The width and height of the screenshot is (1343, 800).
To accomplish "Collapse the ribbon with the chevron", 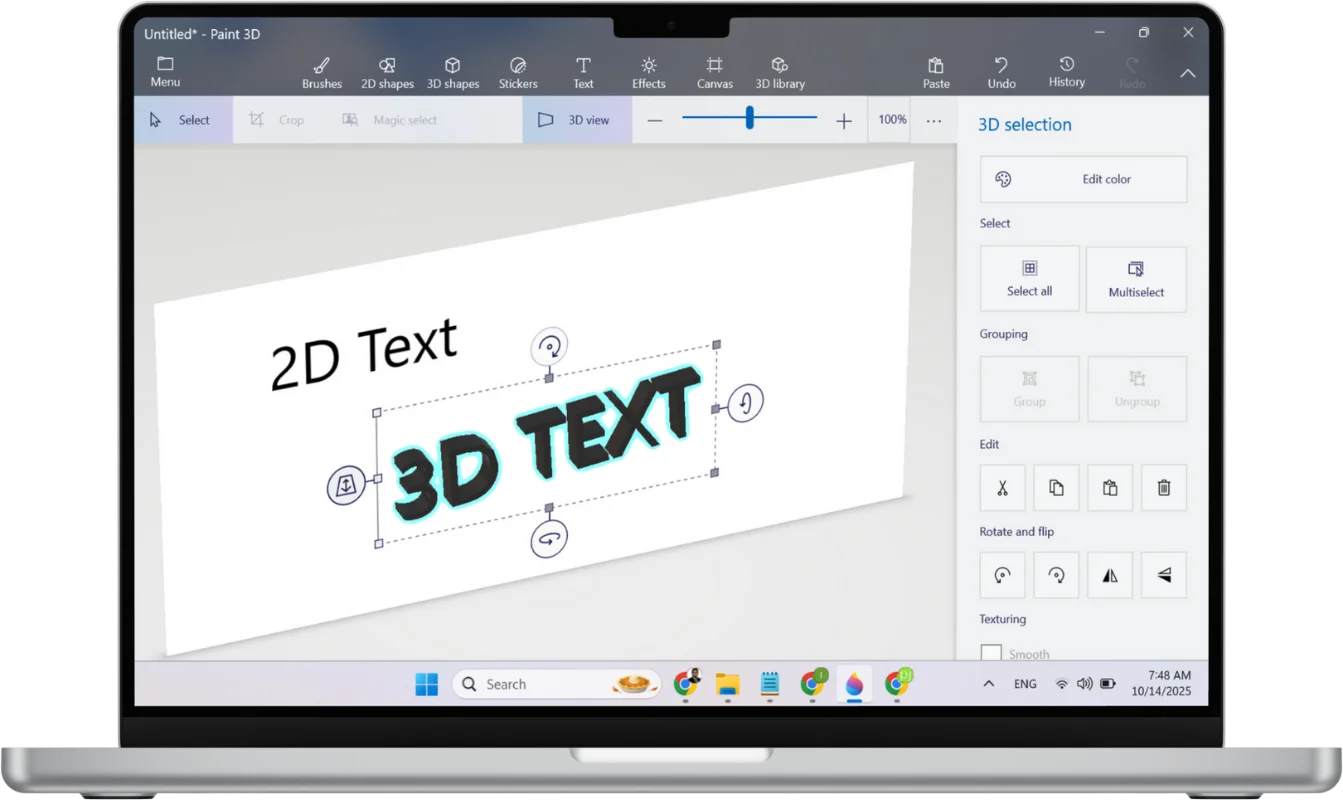I will point(1188,72).
